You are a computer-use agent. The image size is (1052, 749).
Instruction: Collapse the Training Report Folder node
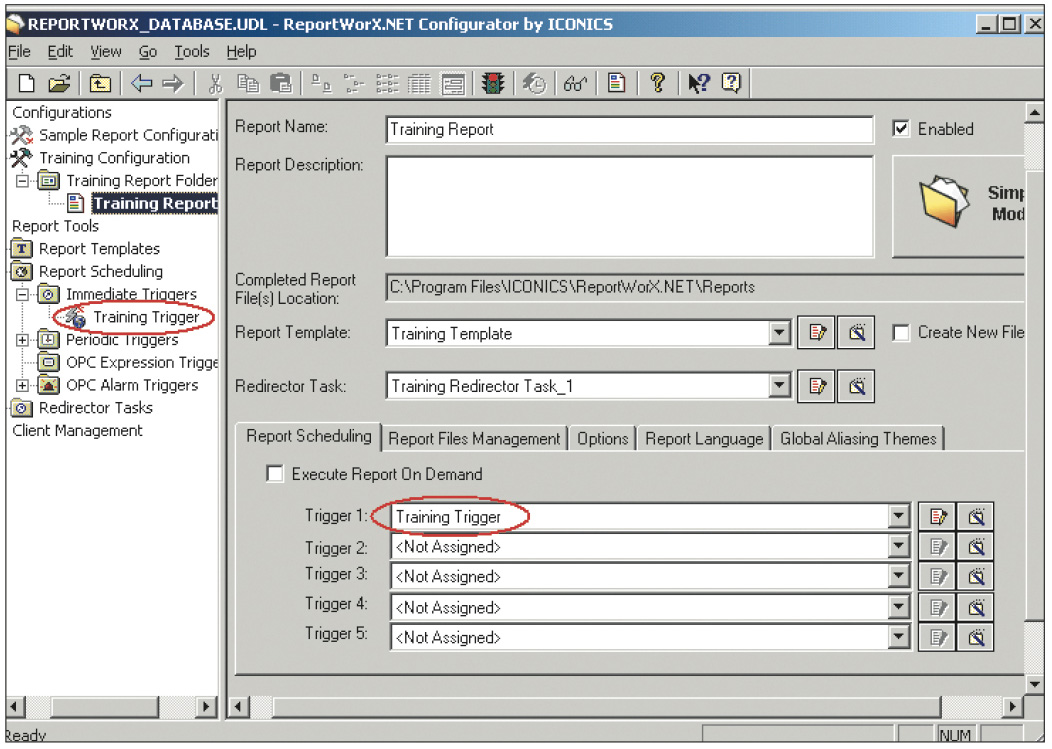click(x=22, y=181)
